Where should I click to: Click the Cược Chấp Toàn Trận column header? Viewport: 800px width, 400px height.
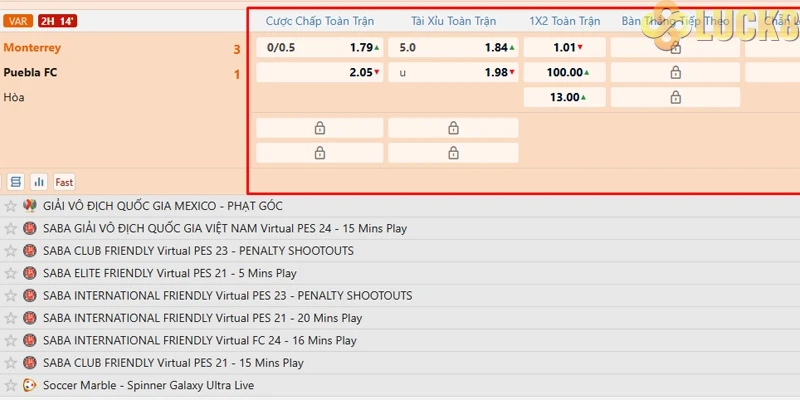point(320,21)
